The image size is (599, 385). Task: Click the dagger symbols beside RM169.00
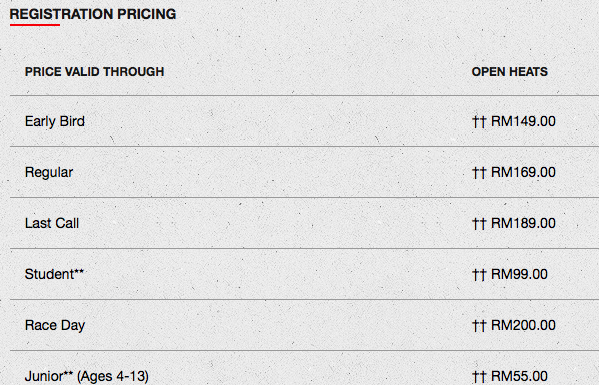[479, 173]
